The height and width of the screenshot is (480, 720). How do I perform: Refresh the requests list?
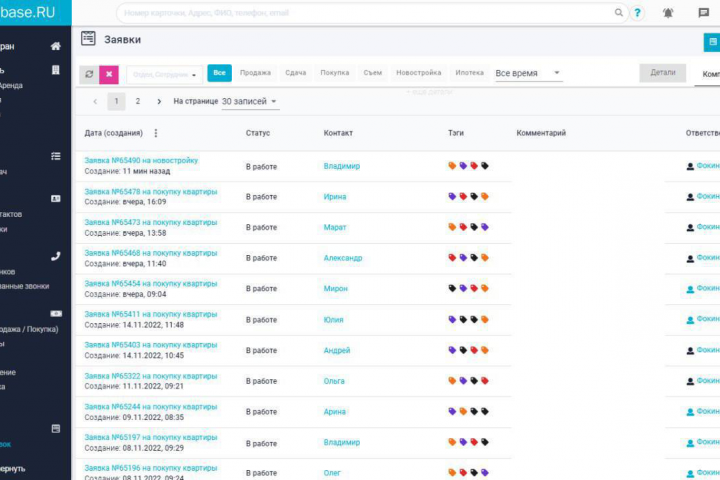tap(89, 74)
